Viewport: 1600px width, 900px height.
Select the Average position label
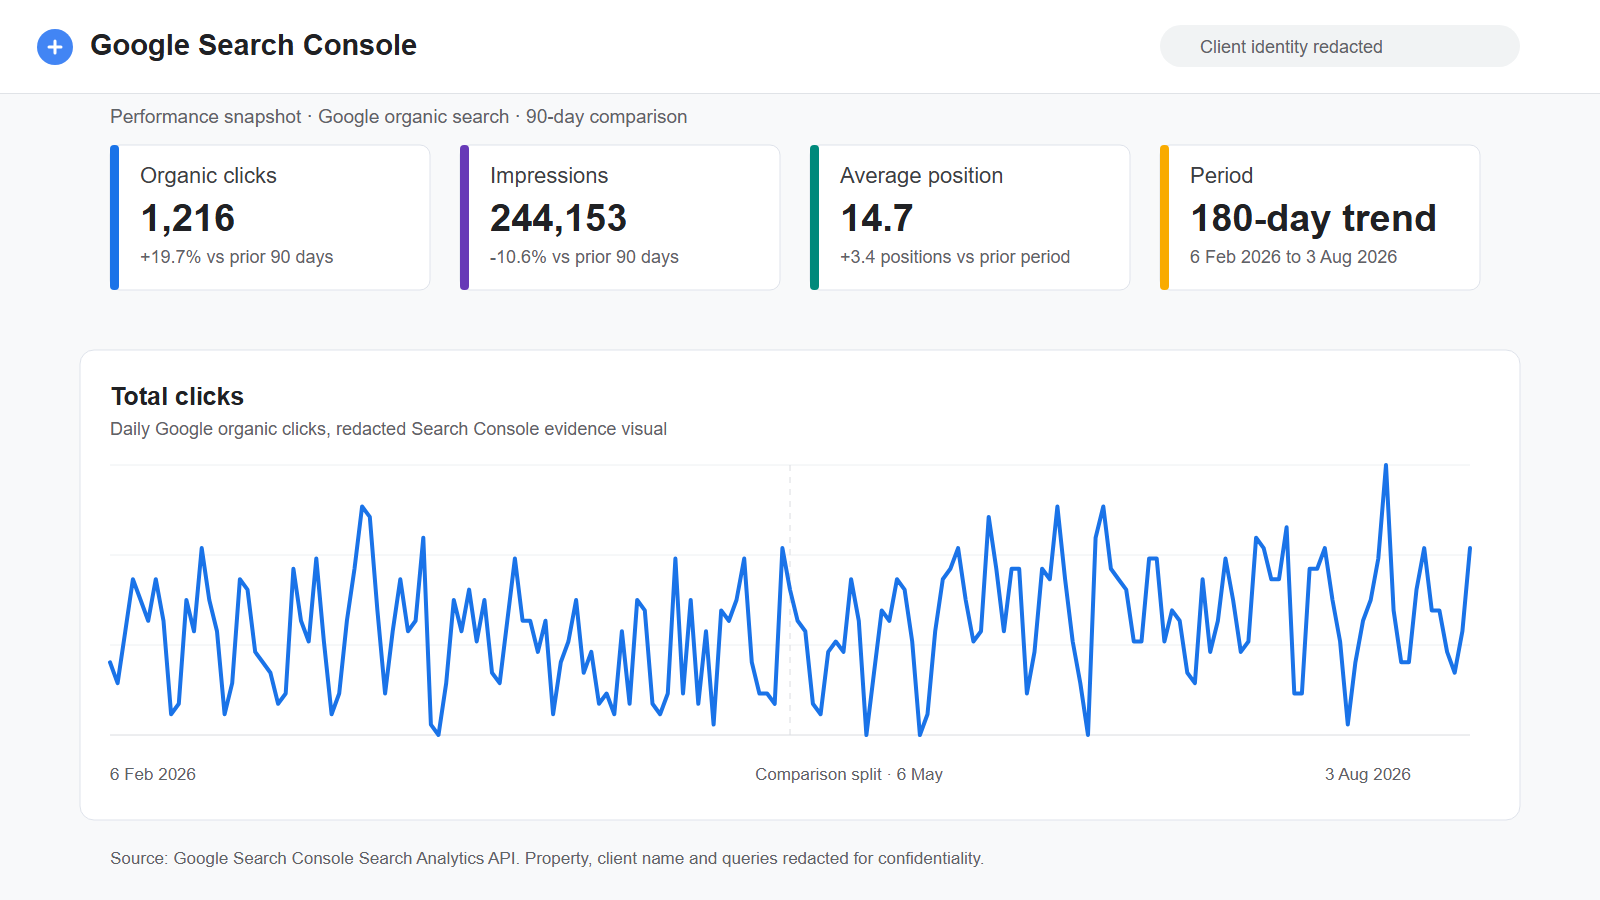click(x=921, y=176)
